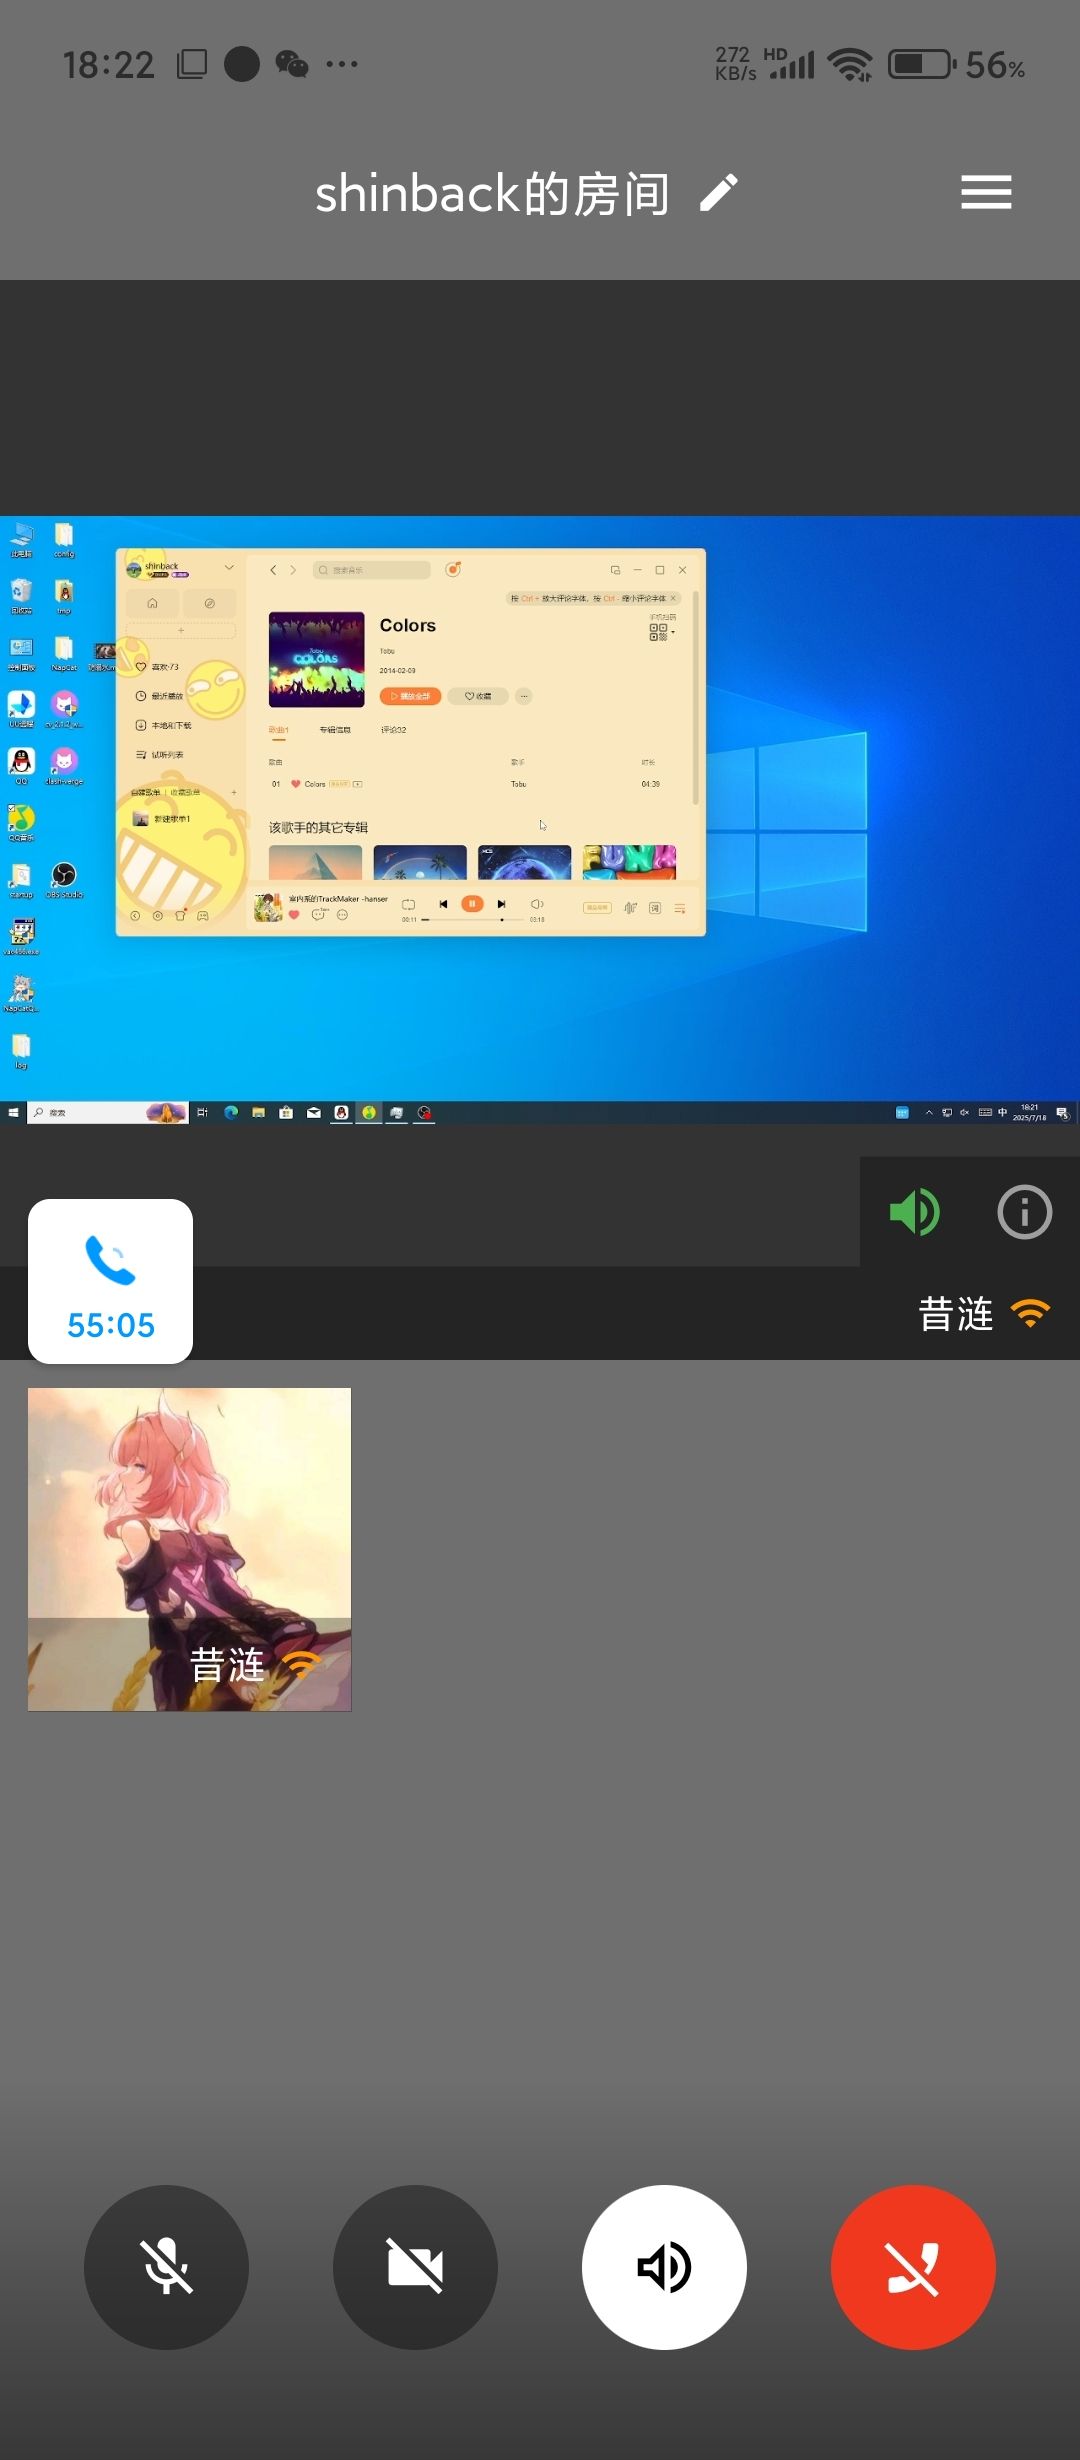1080x2460 pixels.
Task: Click the loop mode icon in player
Action: (408, 905)
